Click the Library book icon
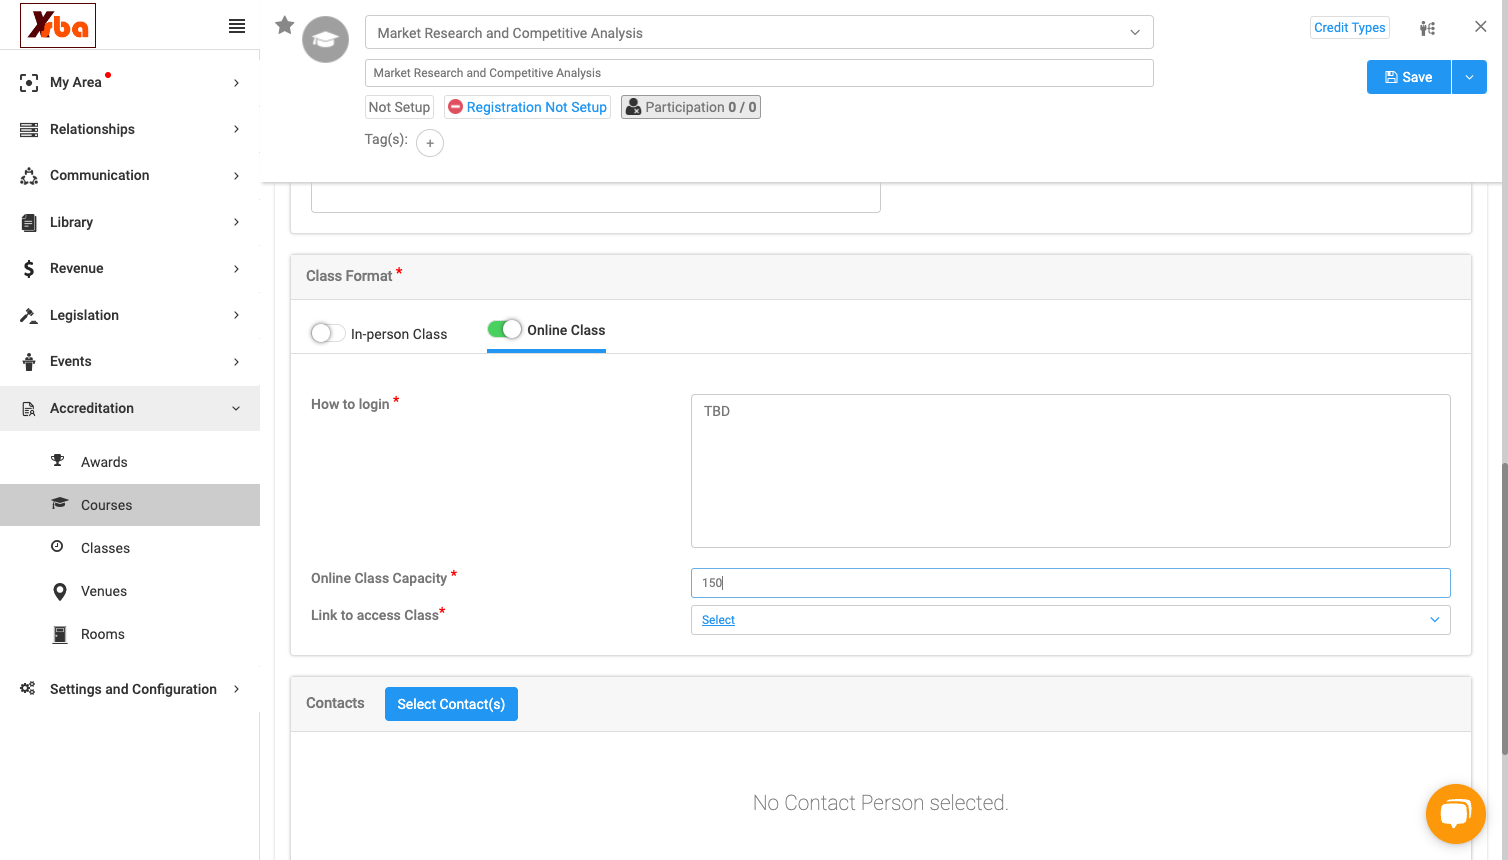The image size is (1508, 860). tap(29, 223)
